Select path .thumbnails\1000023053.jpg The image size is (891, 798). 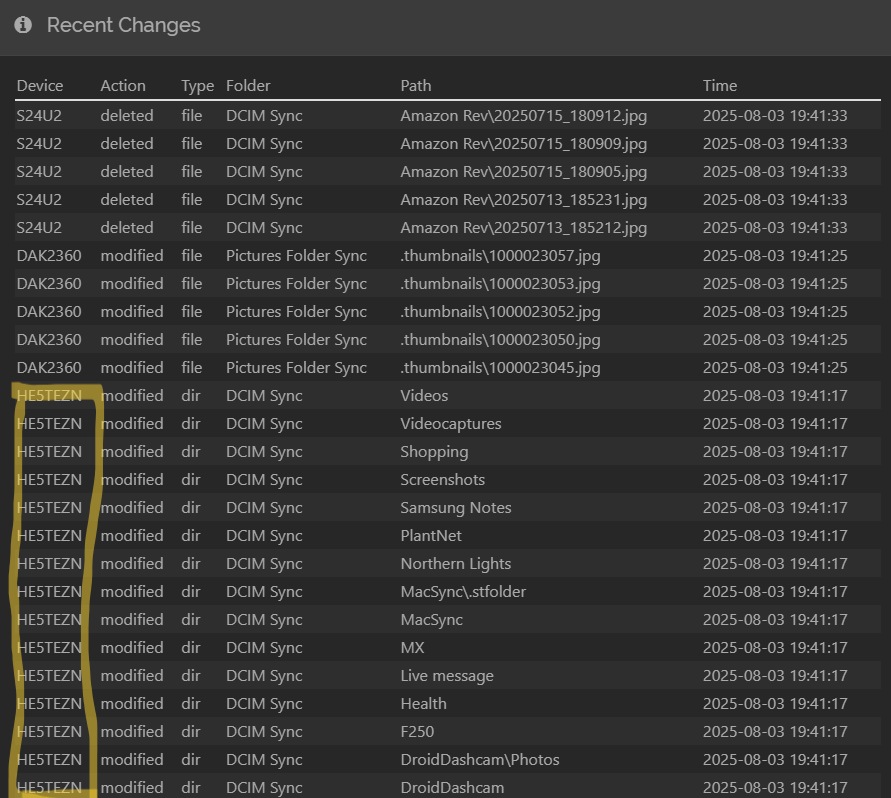click(500, 284)
